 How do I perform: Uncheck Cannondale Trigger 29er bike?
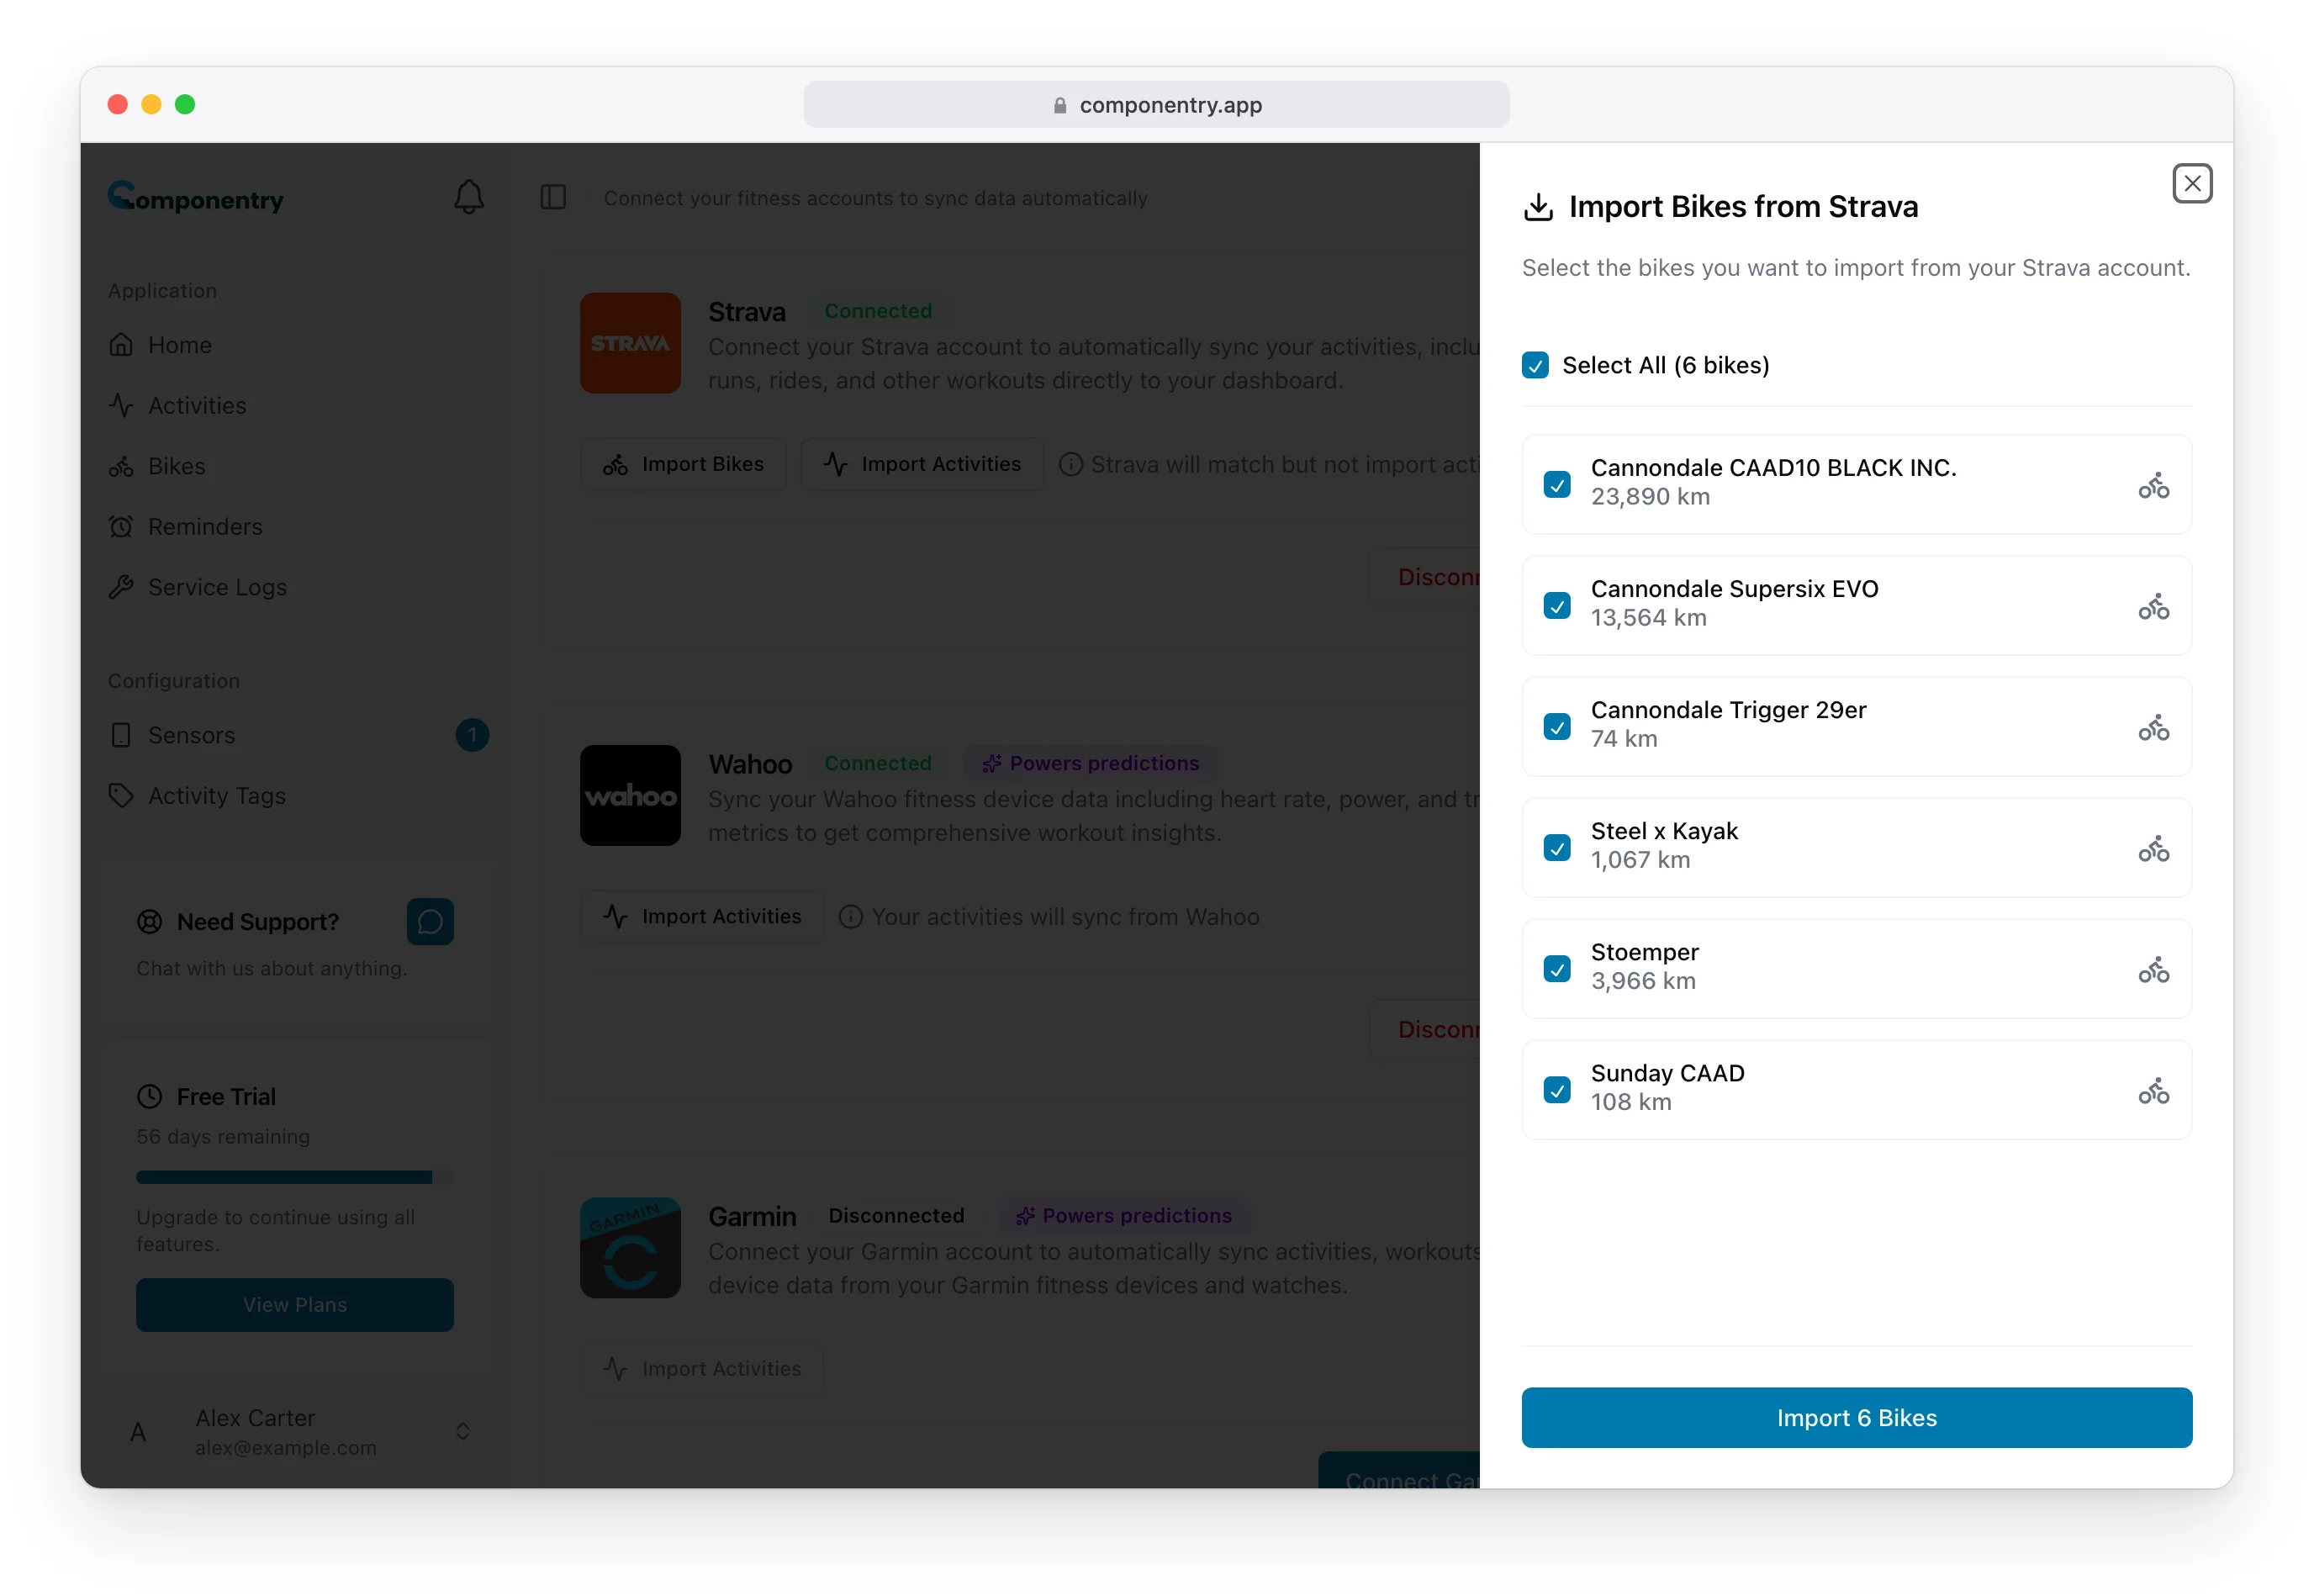coord(1557,726)
